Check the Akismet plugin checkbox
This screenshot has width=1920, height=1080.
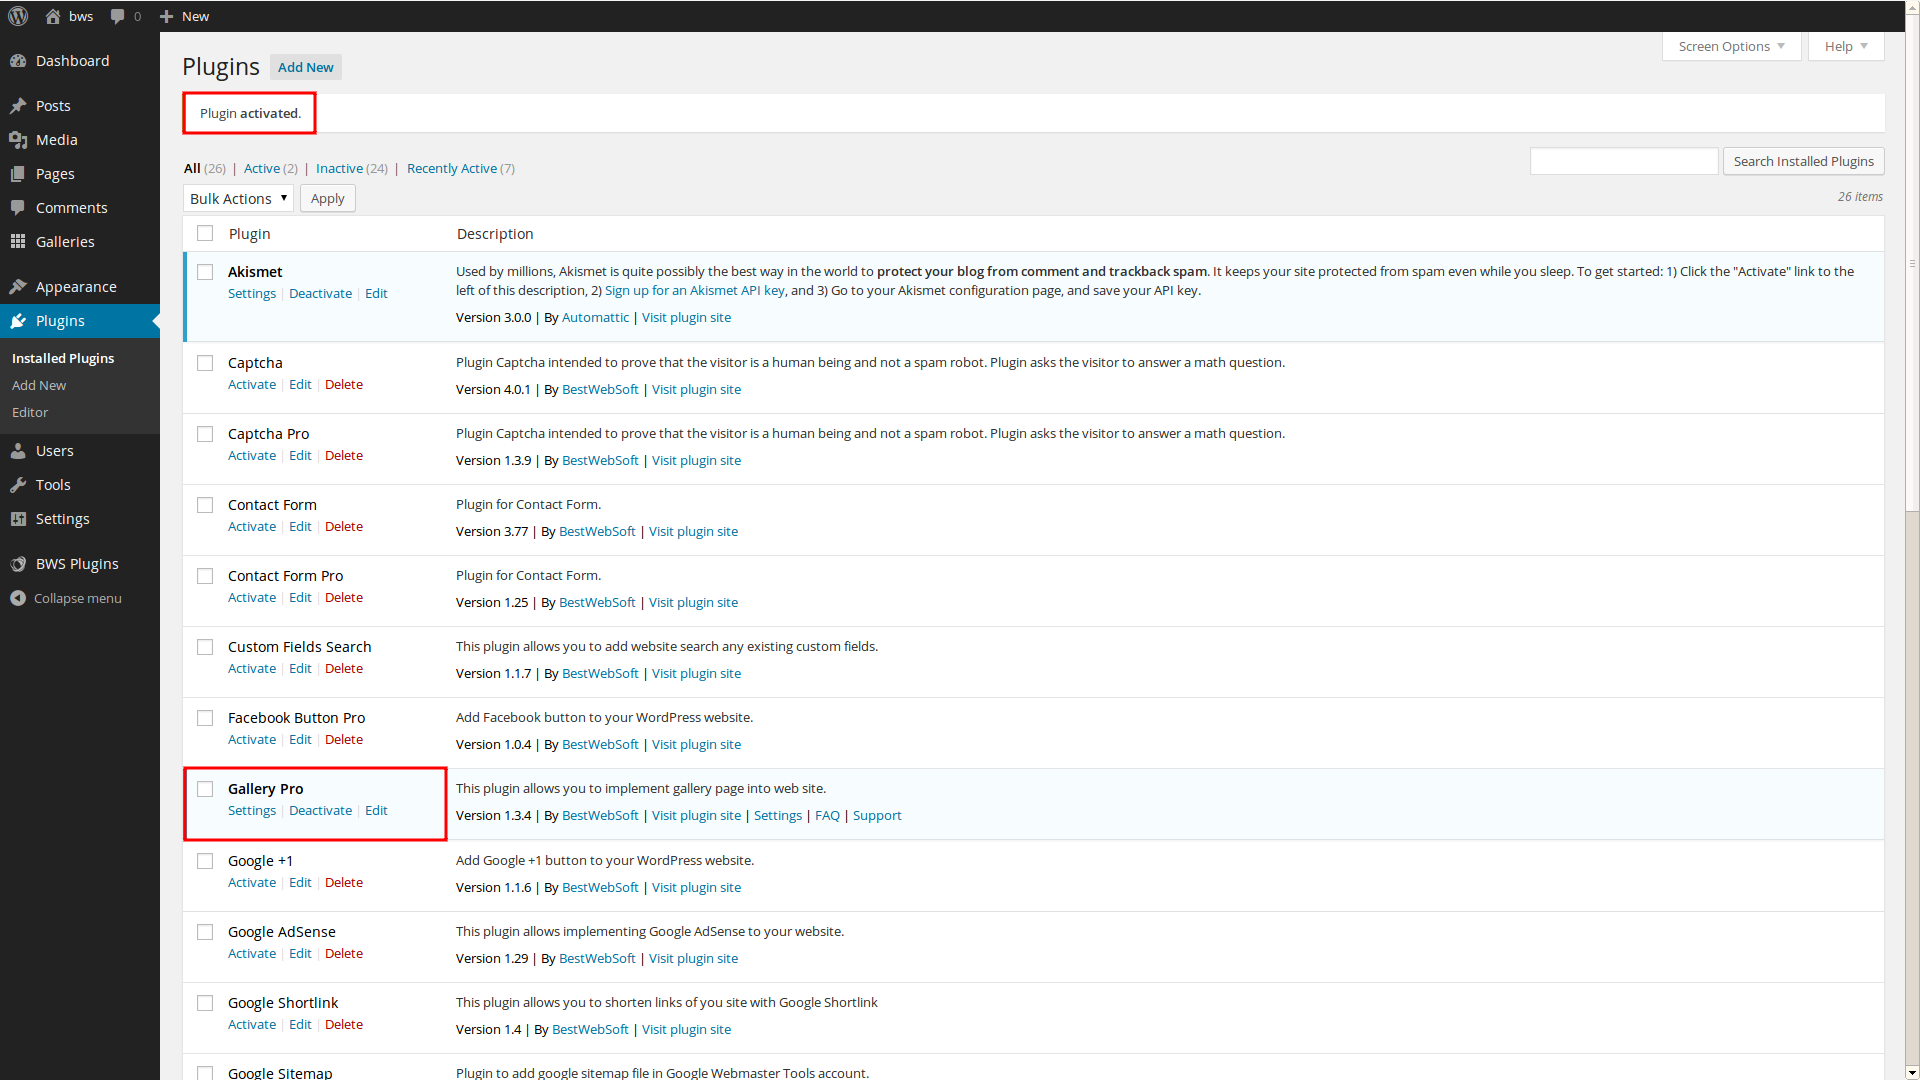(205, 271)
